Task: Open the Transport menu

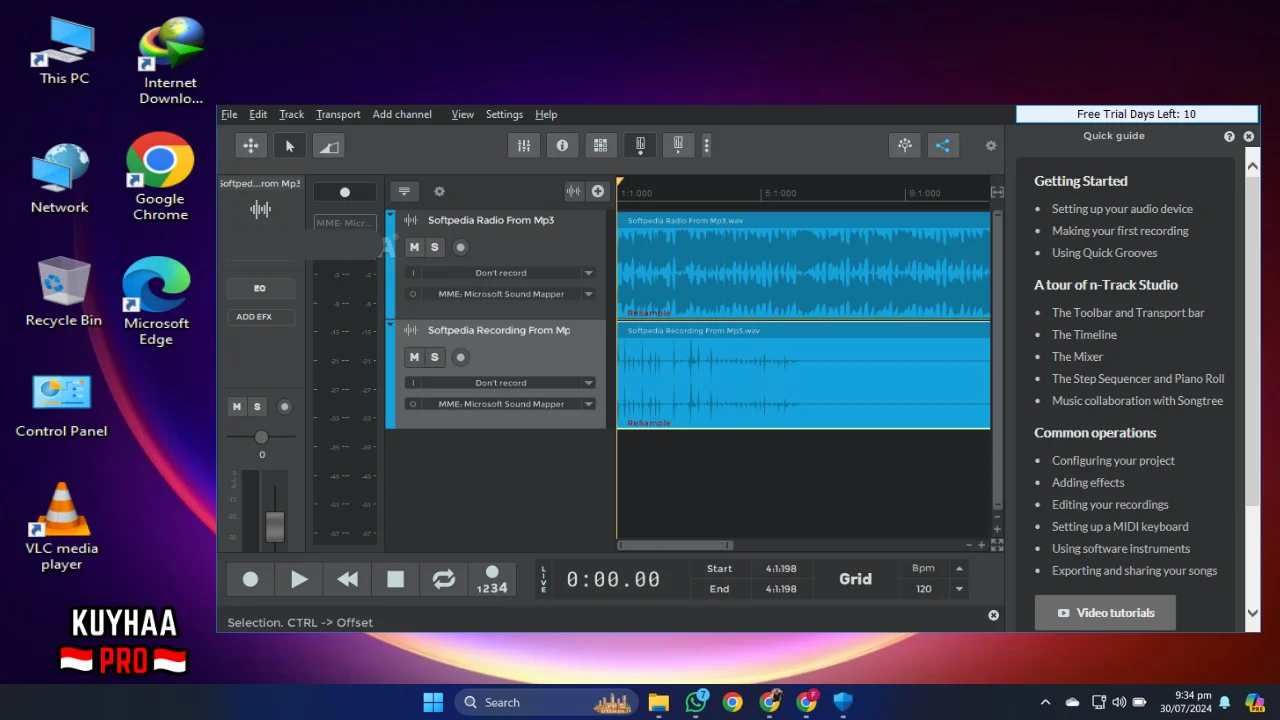Action: pos(338,114)
